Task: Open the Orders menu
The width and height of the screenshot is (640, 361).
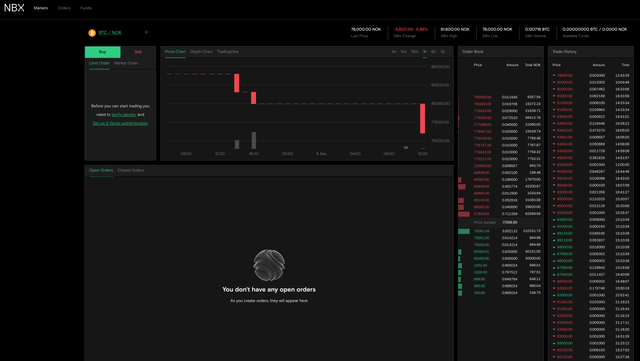Action: [64, 8]
